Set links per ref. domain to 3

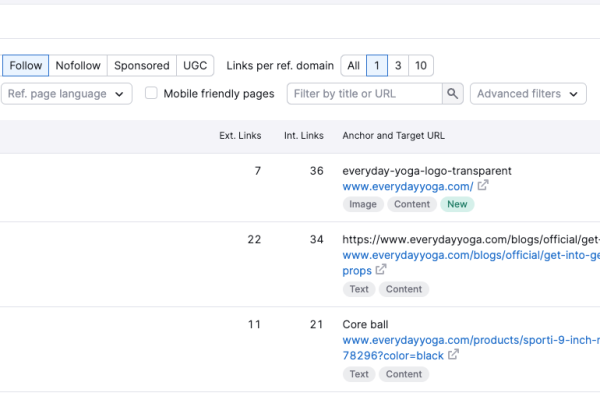click(398, 65)
